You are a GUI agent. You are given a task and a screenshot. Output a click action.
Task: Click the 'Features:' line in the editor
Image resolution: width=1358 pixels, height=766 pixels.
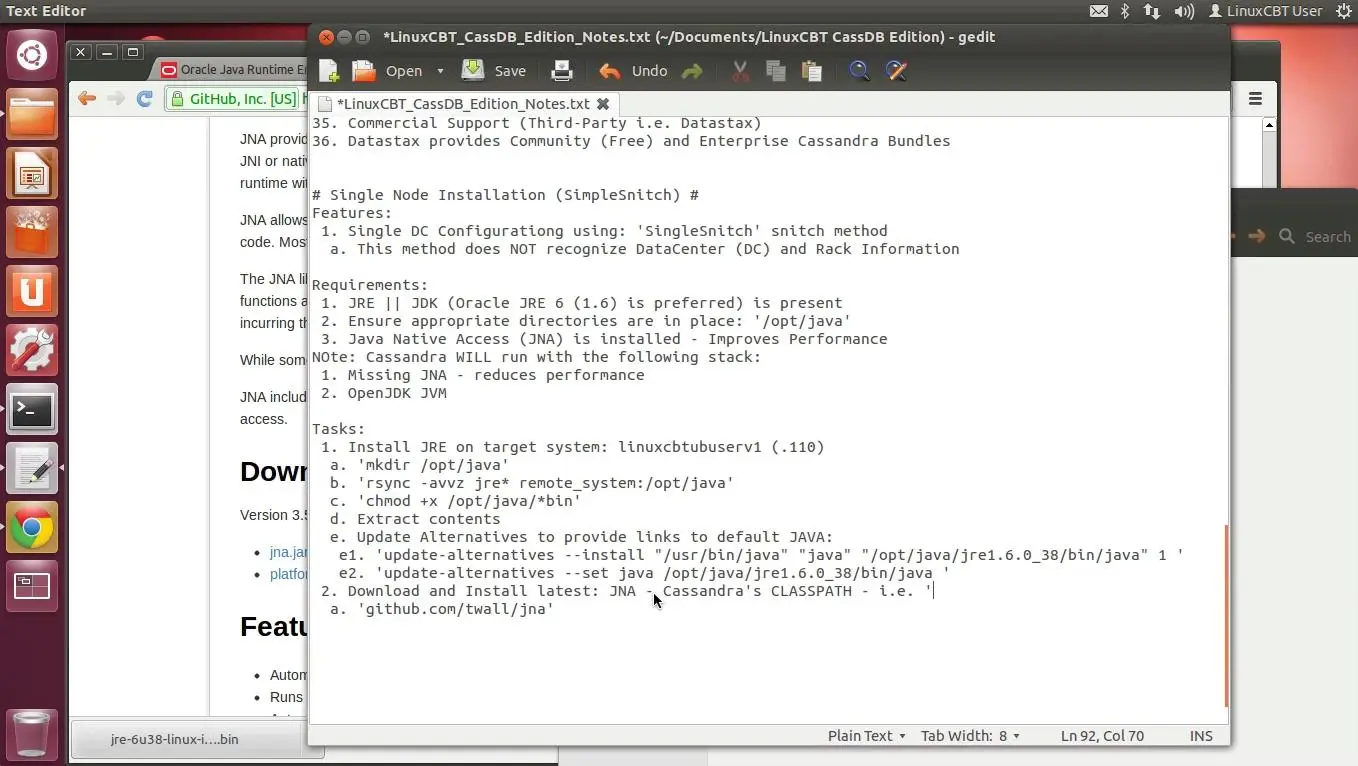[352, 213]
